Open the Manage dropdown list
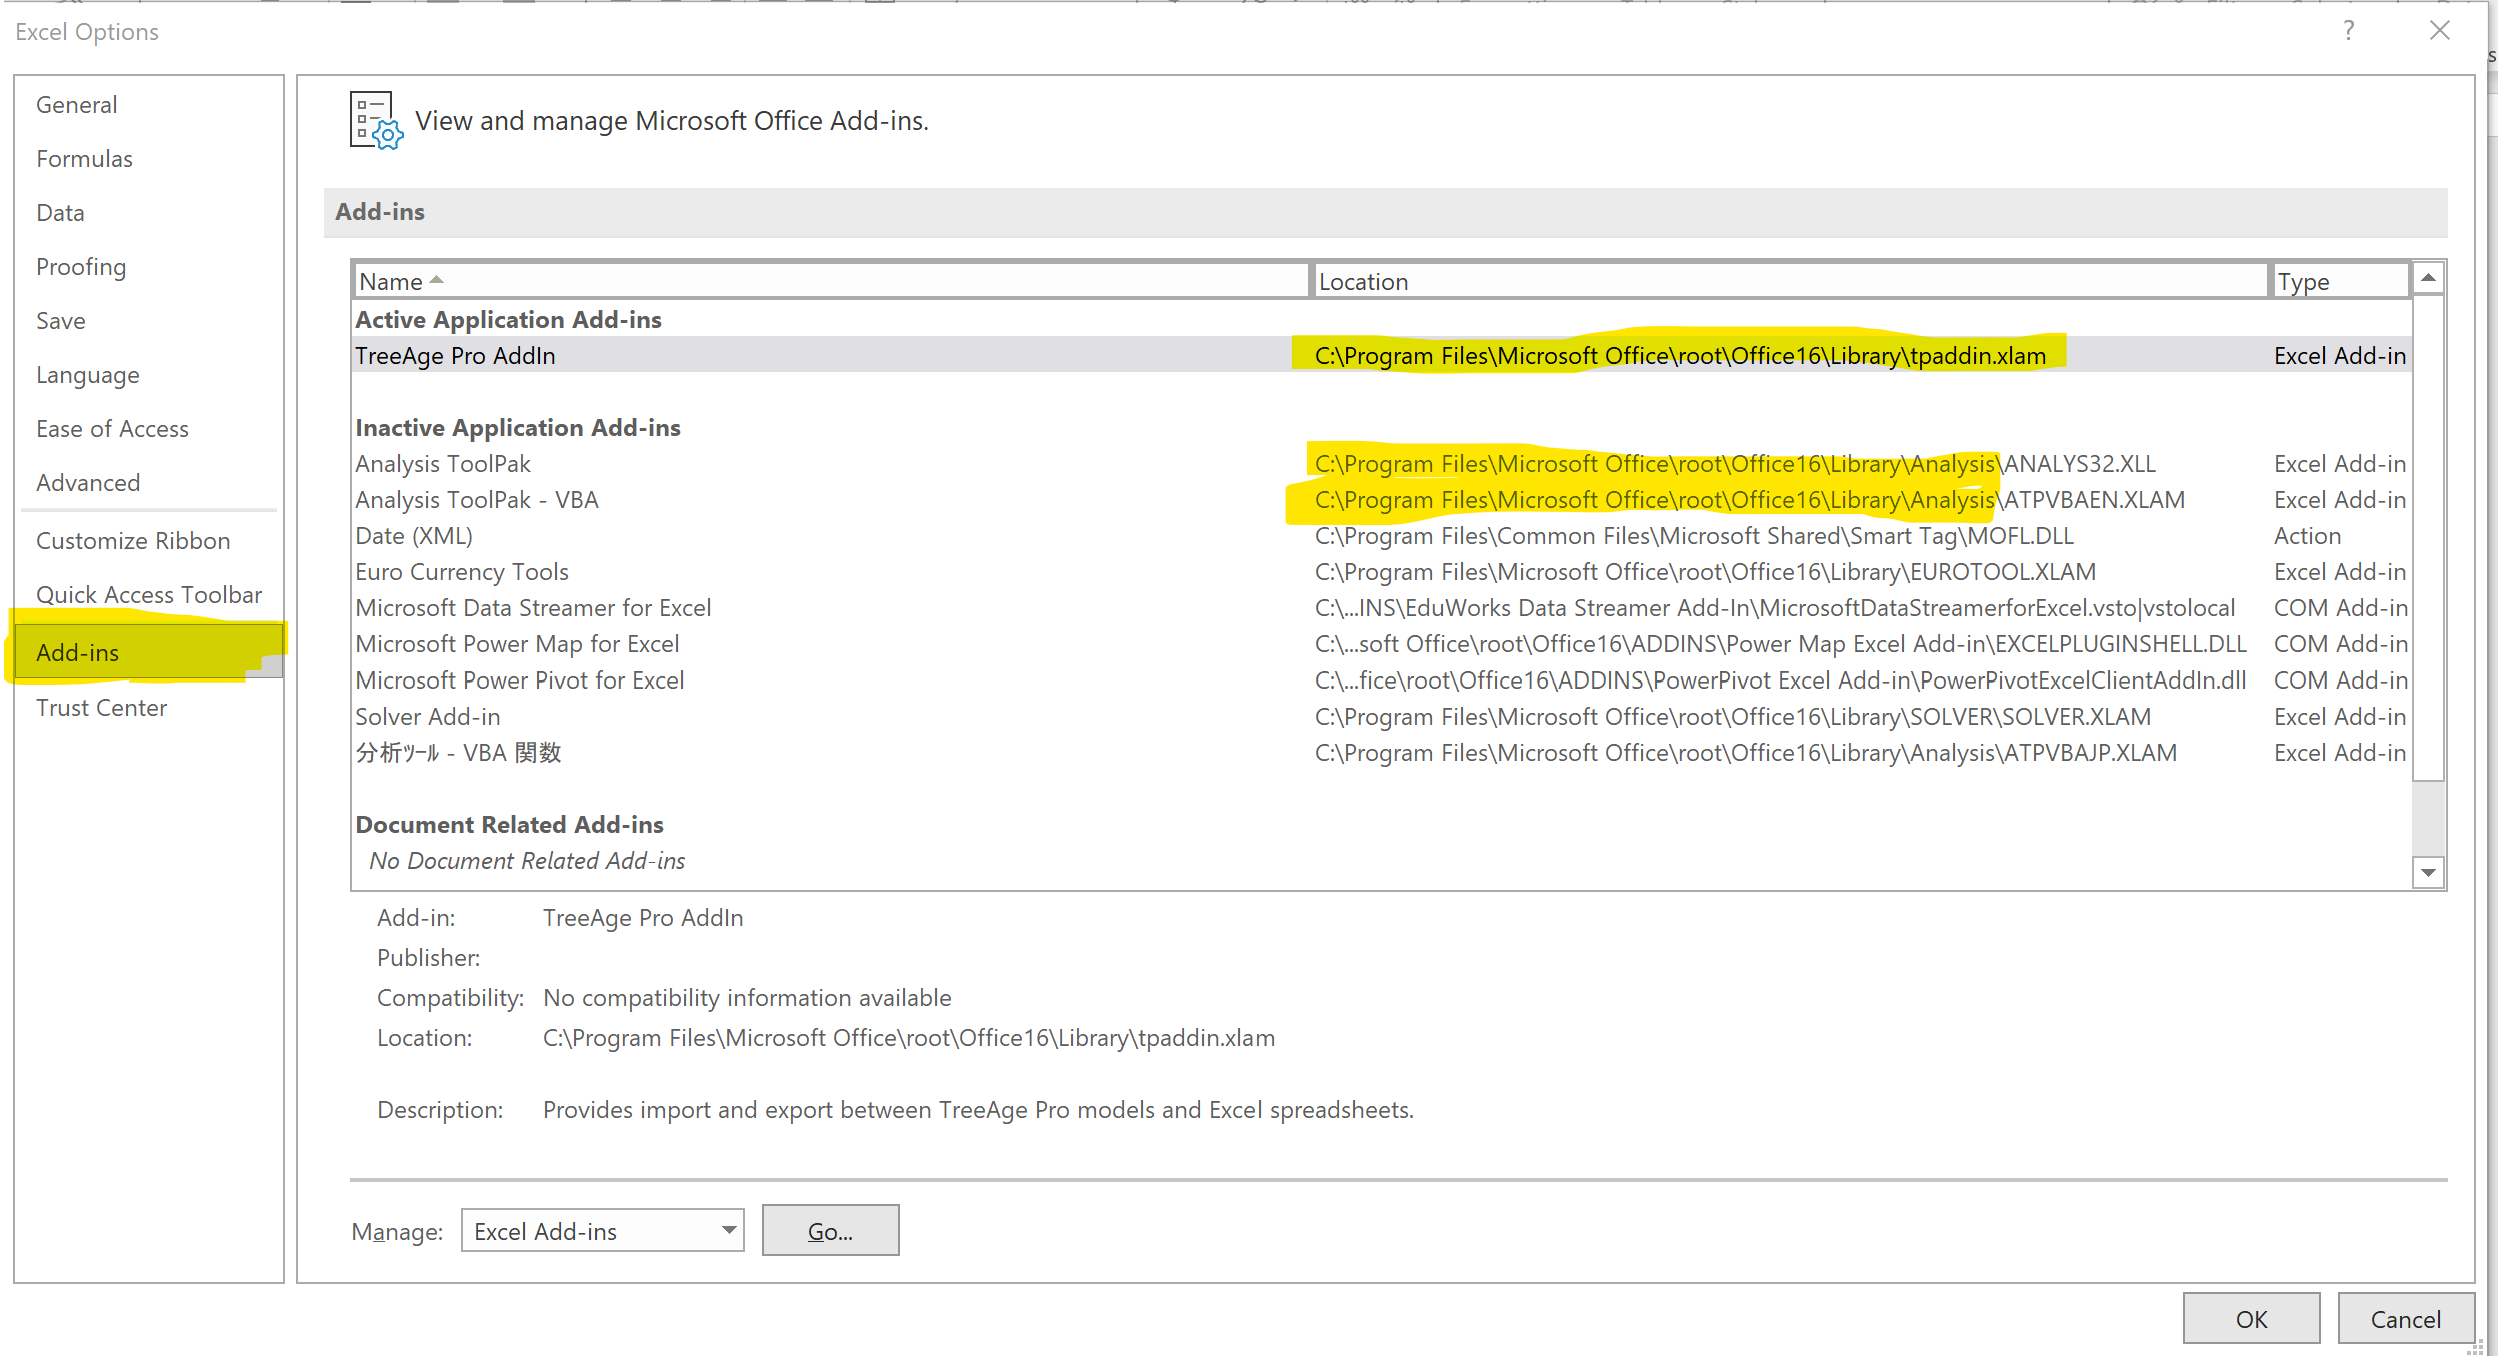 pyautogui.click(x=730, y=1230)
